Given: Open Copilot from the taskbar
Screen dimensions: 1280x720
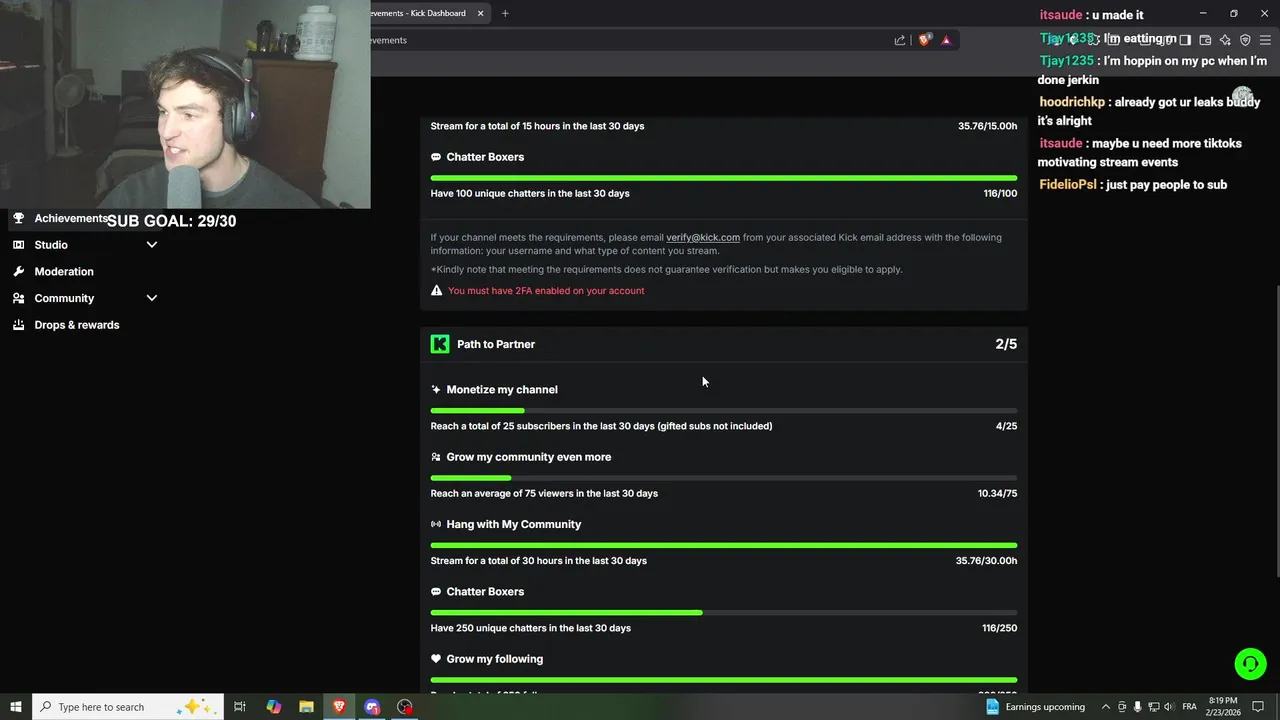Looking at the screenshot, I should [274, 707].
